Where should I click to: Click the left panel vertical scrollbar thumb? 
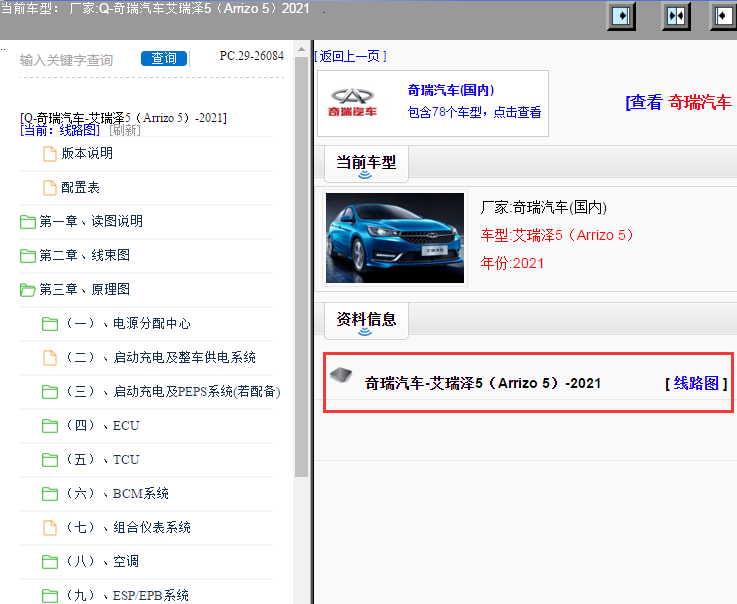(x=301, y=267)
